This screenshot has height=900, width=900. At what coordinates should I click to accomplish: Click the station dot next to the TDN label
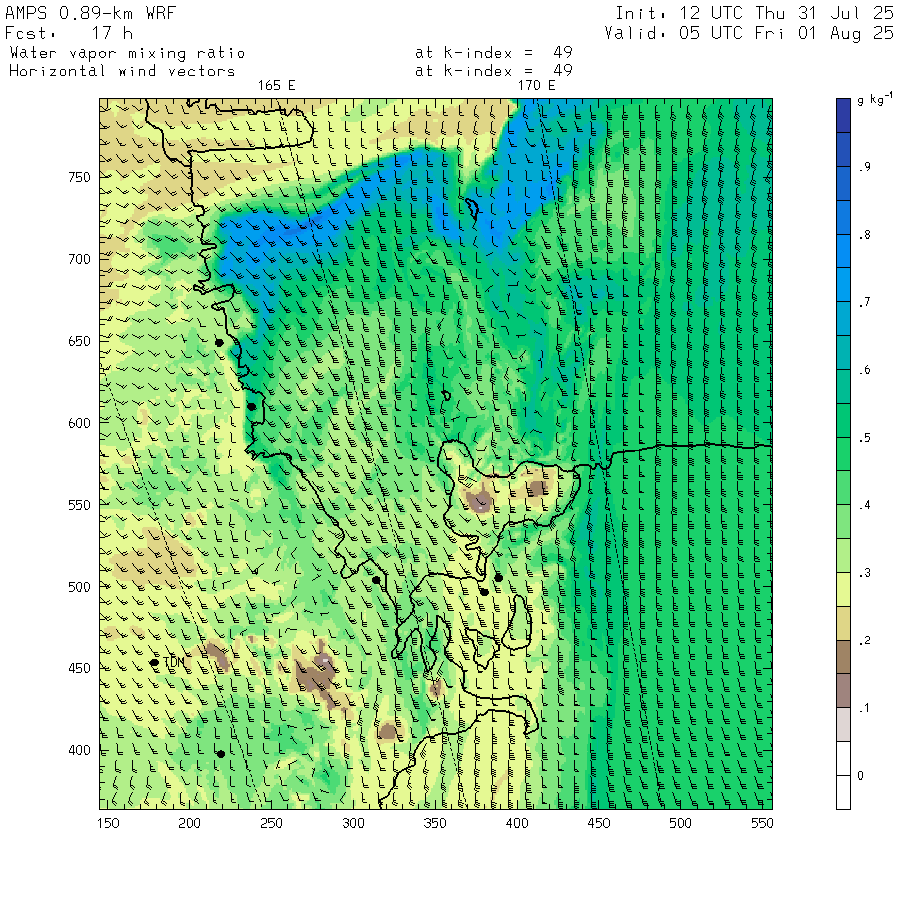click(x=154, y=662)
